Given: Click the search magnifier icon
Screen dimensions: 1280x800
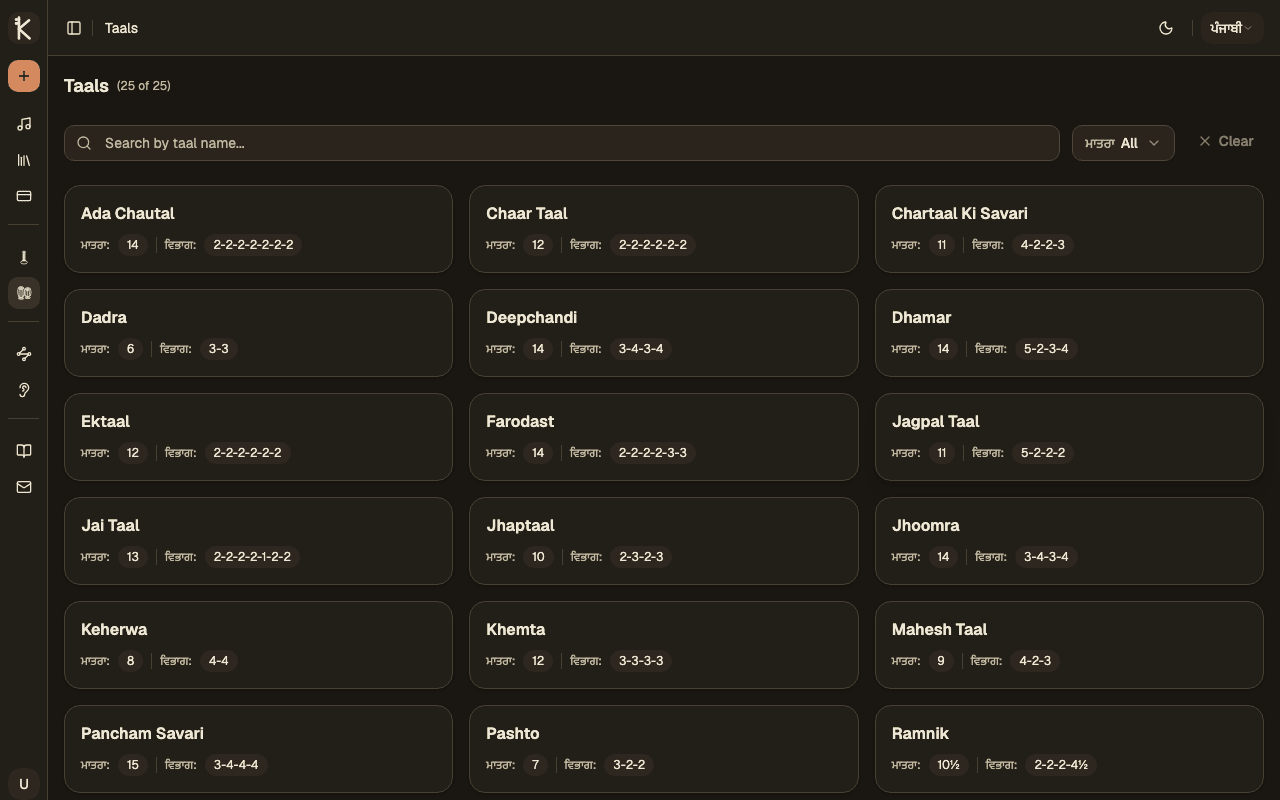Looking at the screenshot, I should tap(84, 143).
